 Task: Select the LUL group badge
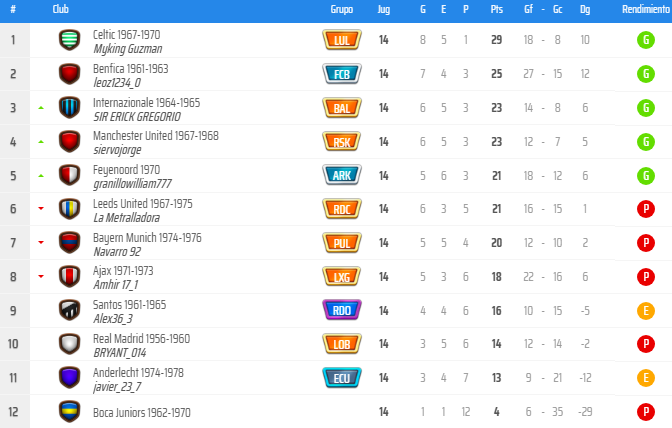click(x=342, y=40)
